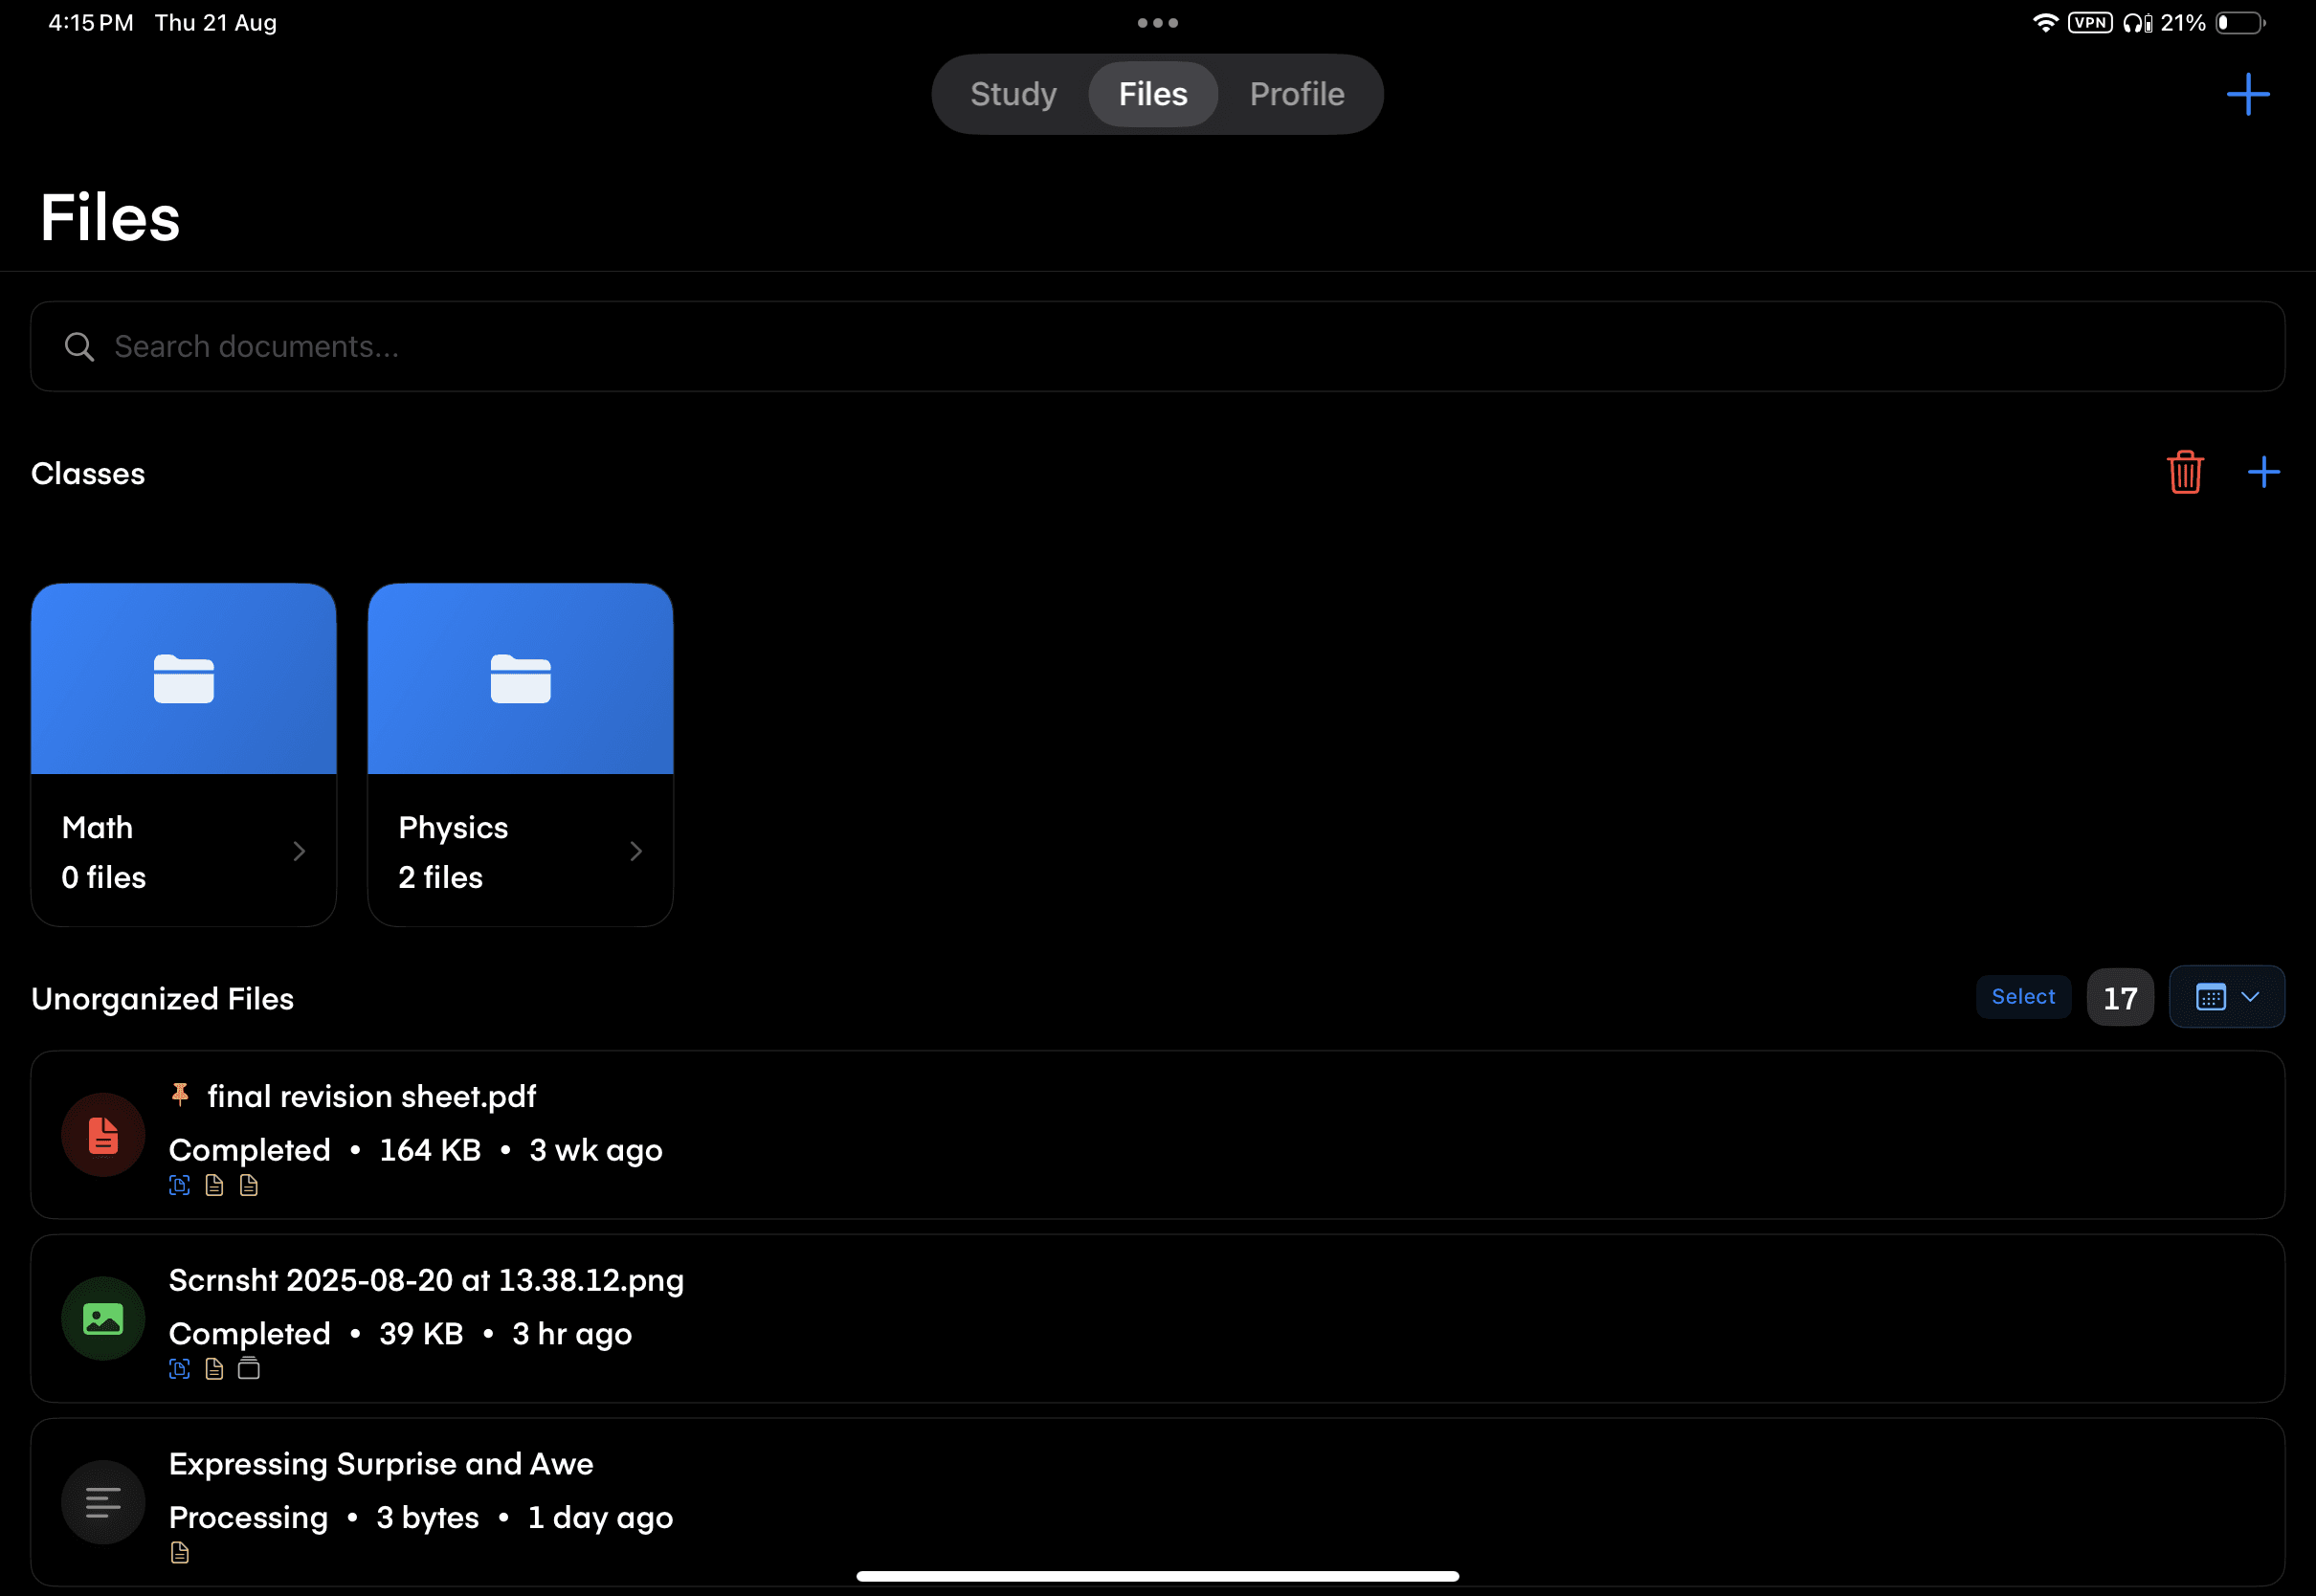Tap the VPN status indicator
2316x1596 pixels.
[2090, 23]
